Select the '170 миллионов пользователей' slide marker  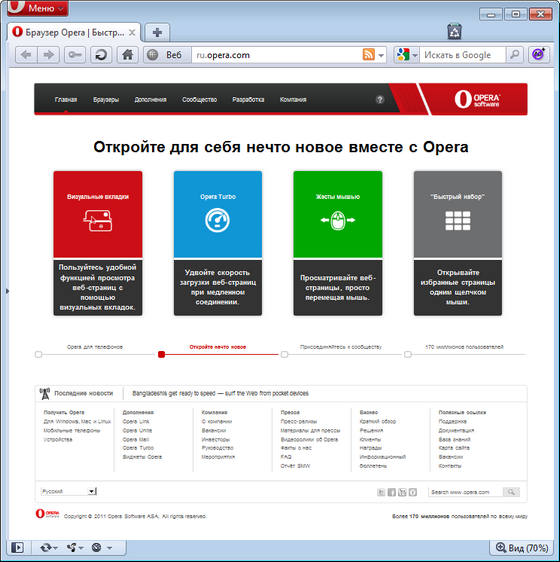(408, 354)
